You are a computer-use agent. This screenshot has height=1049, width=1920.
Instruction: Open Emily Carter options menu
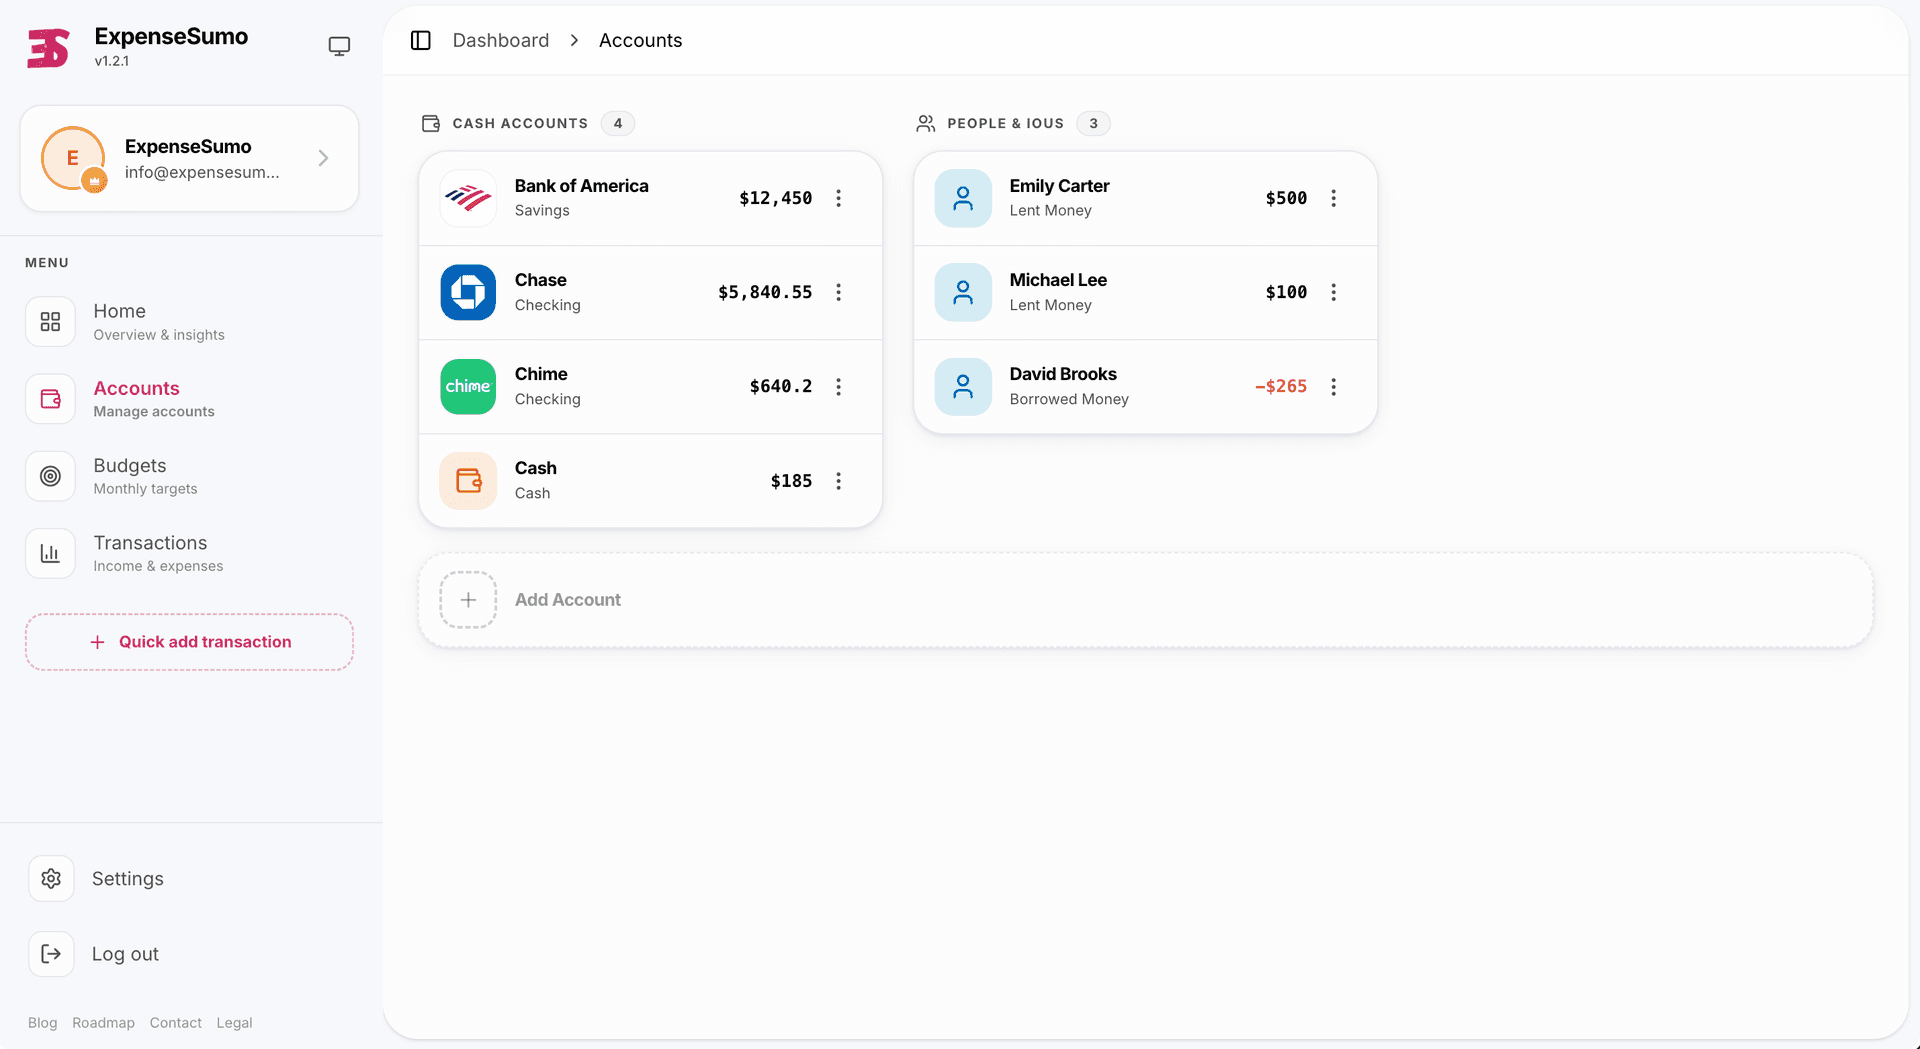point(1334,198)
